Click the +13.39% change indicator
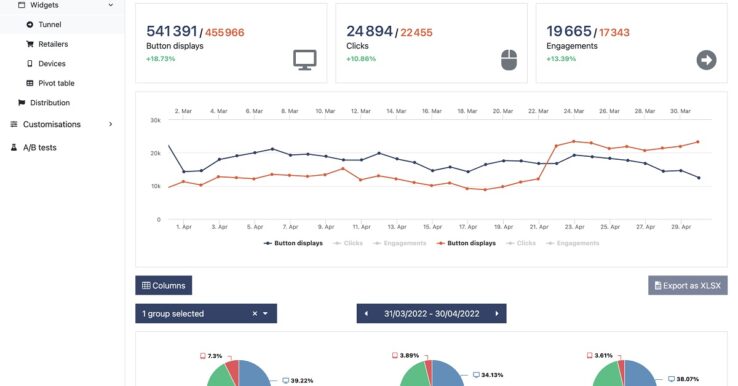 pos(561,59)
